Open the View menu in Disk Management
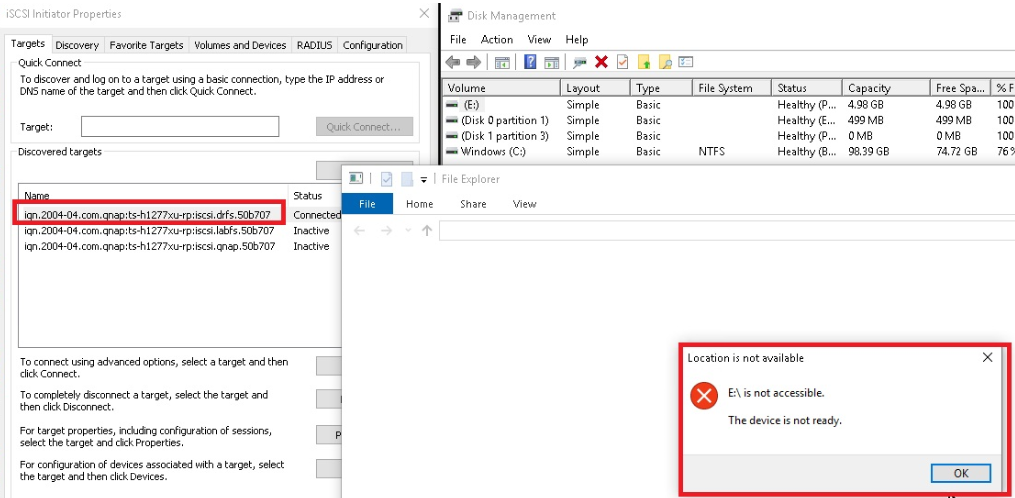The width and height of the screenshot is (1015, 498). 539,39
